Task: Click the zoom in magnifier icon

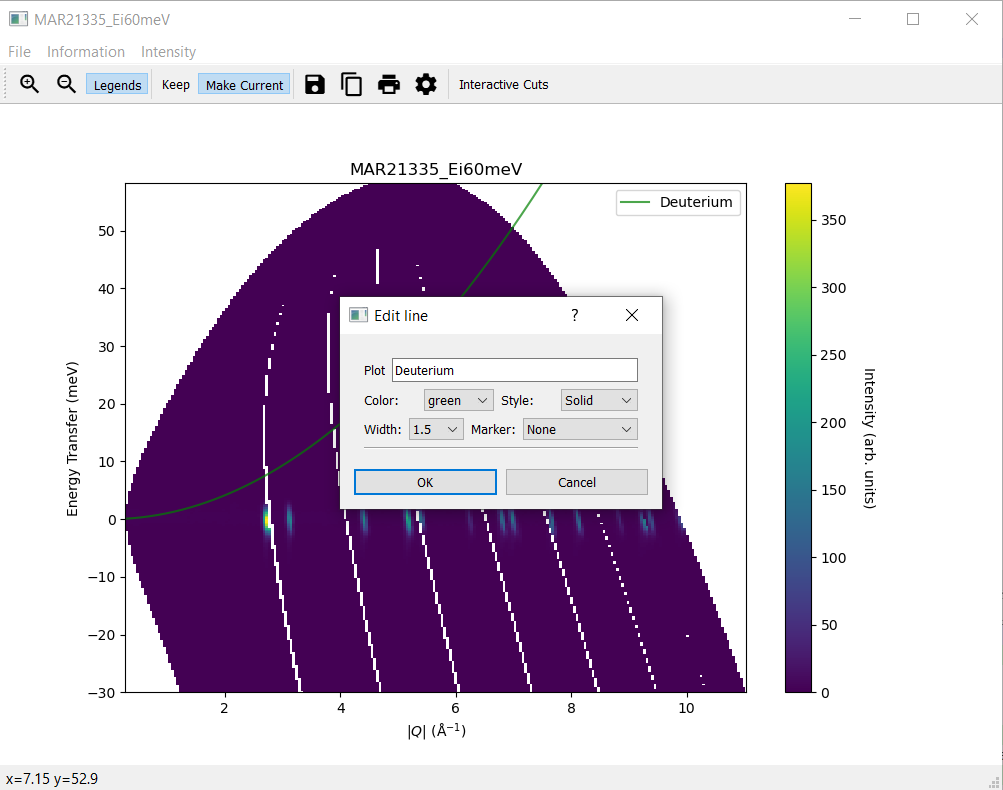Action: 30,85
